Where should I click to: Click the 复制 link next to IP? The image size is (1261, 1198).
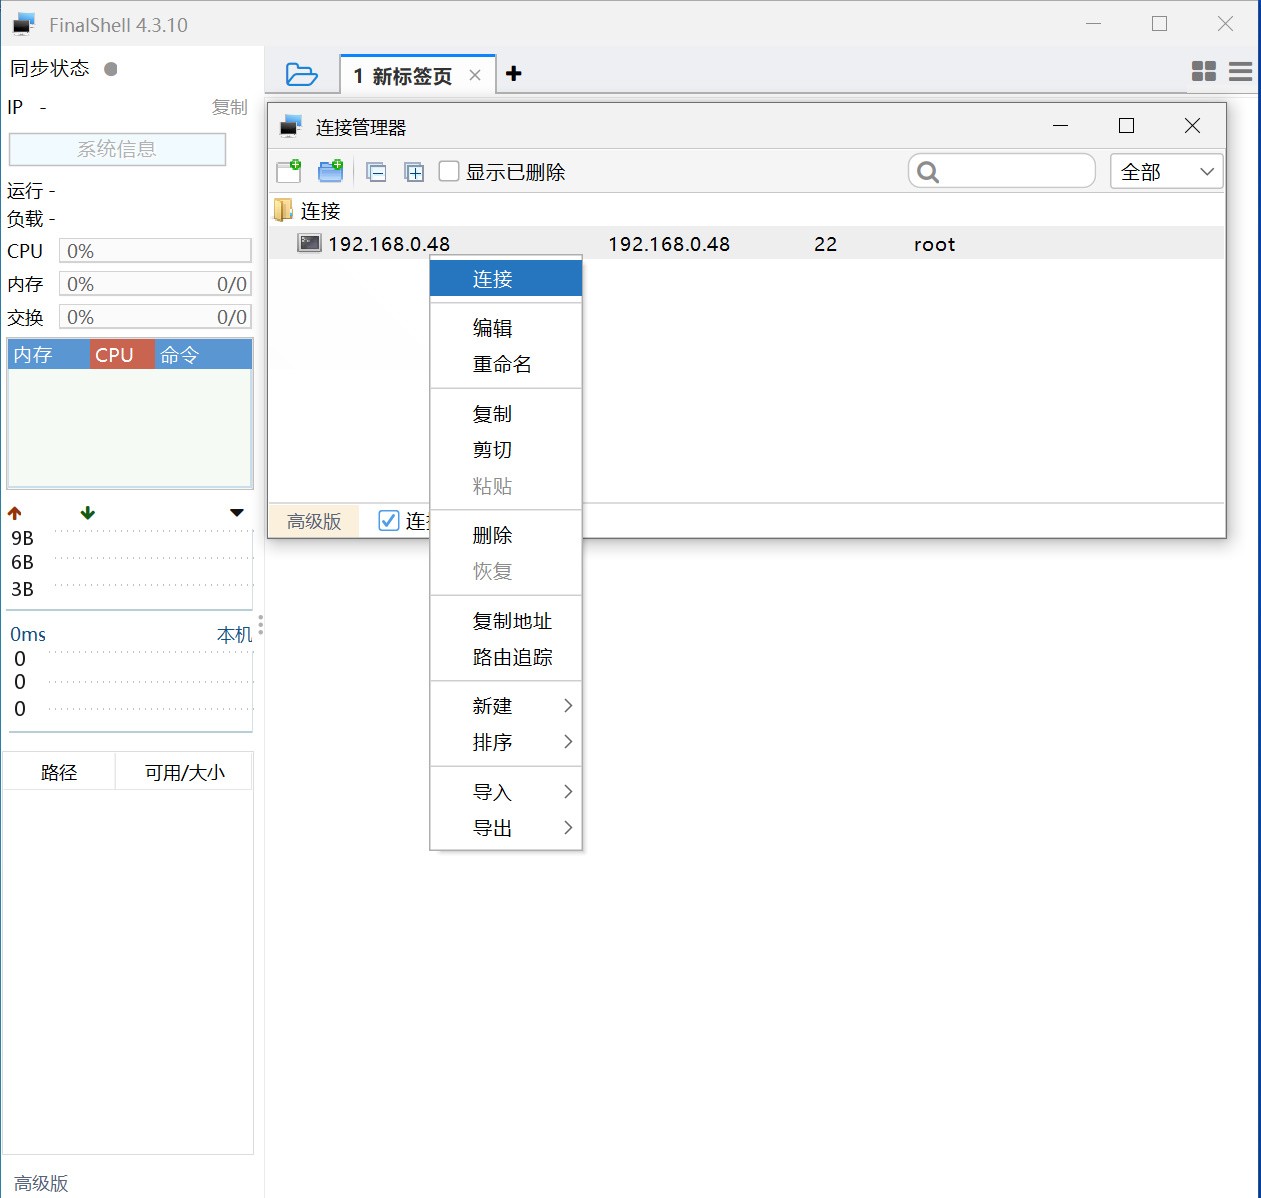[229, 107]
